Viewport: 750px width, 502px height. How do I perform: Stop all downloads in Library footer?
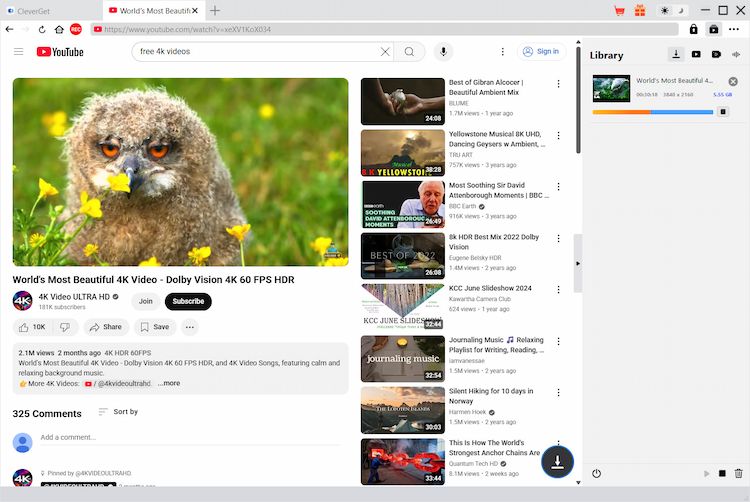(722, 473)
